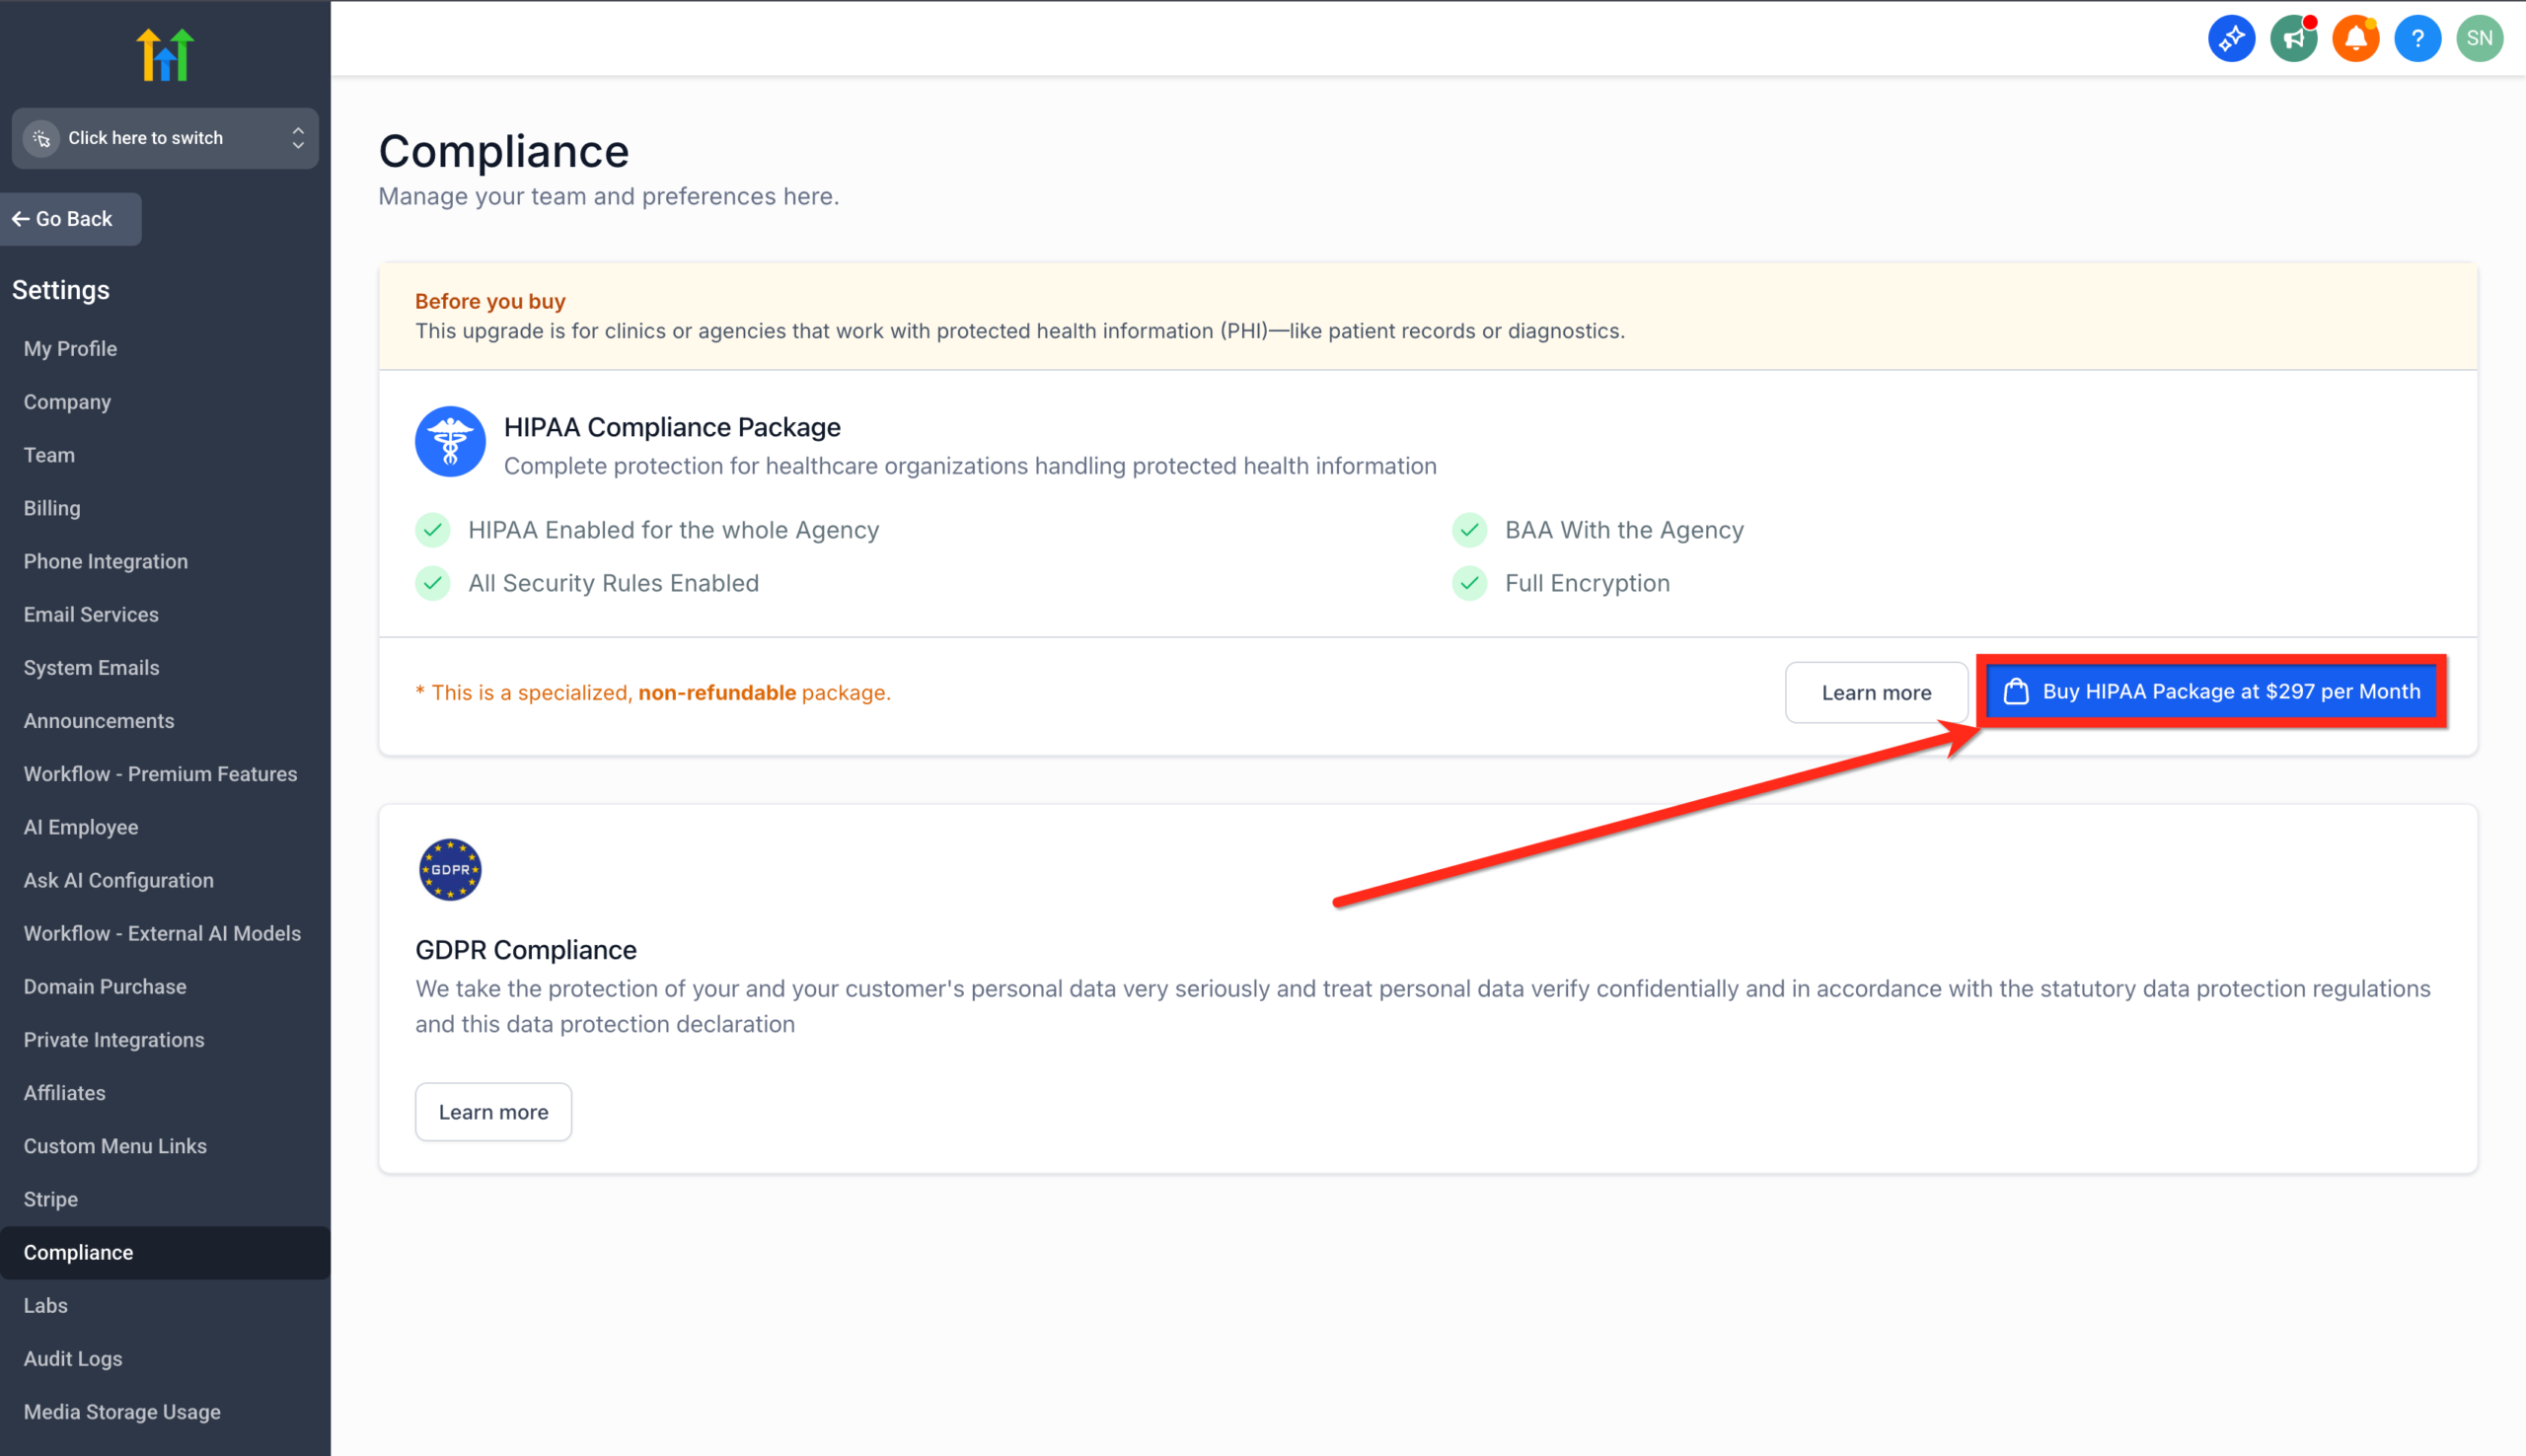Open the notifications bell icon

tap(2355, 37)
